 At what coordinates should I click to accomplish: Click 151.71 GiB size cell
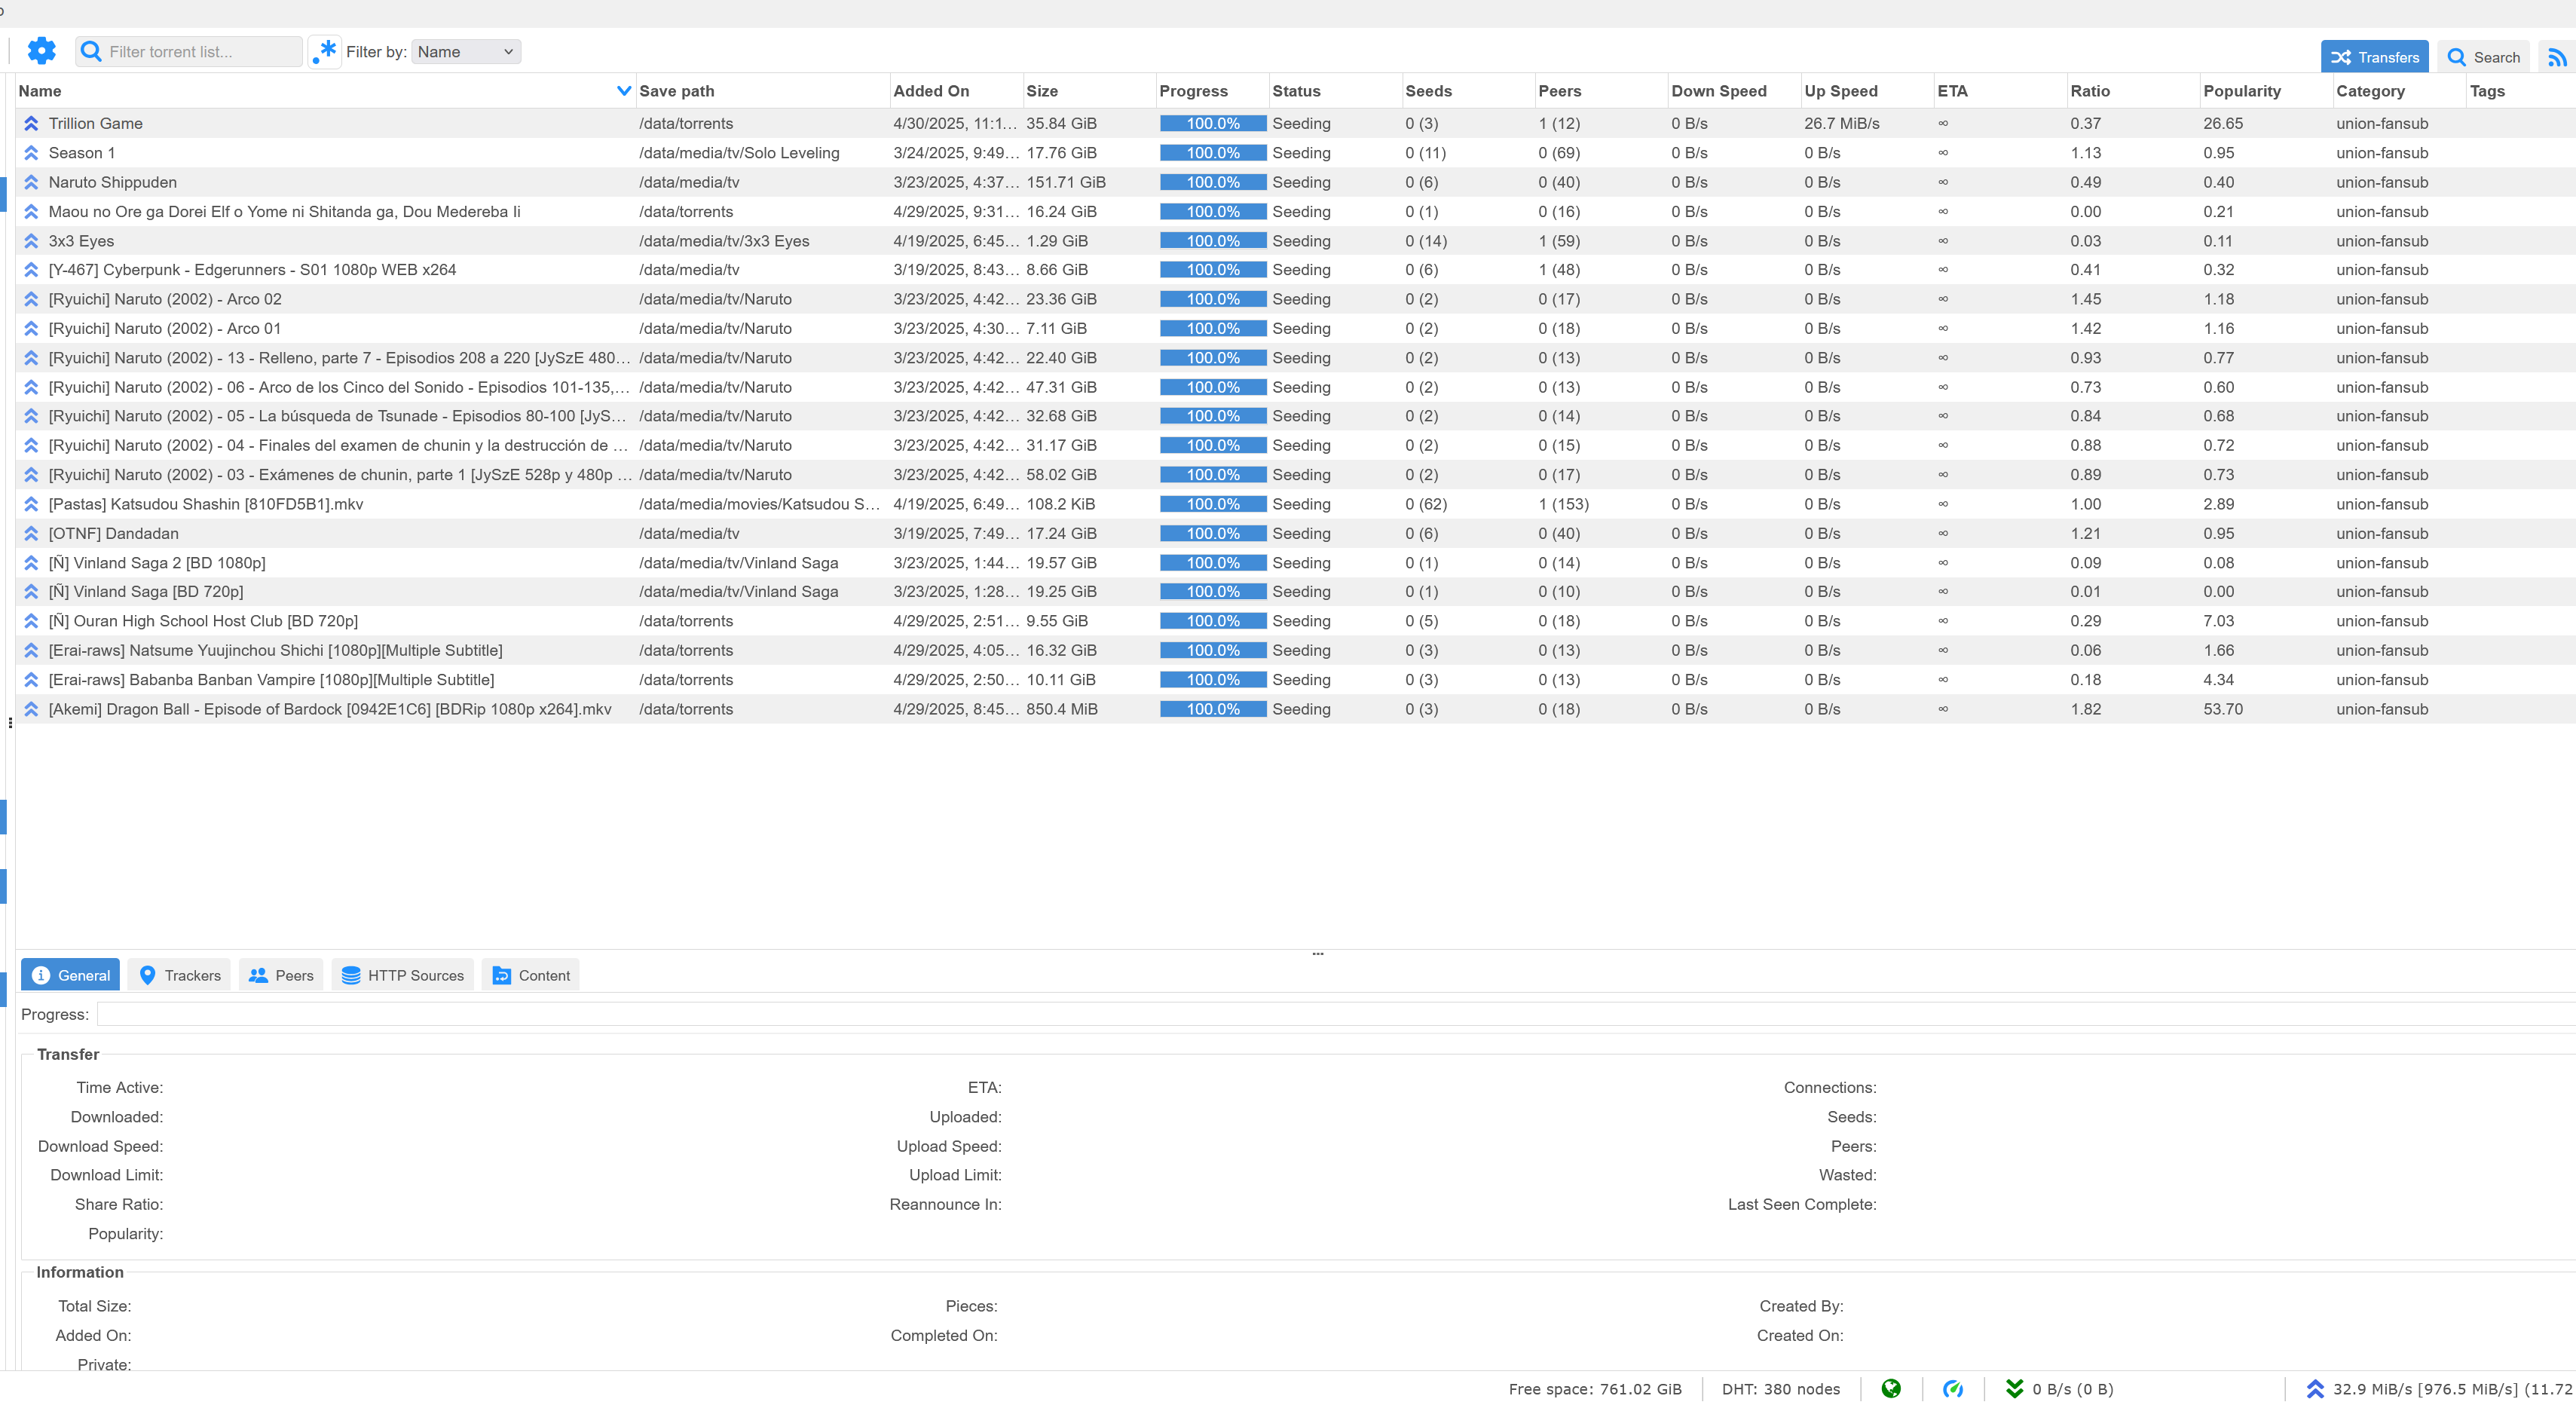click(1066, 182)
